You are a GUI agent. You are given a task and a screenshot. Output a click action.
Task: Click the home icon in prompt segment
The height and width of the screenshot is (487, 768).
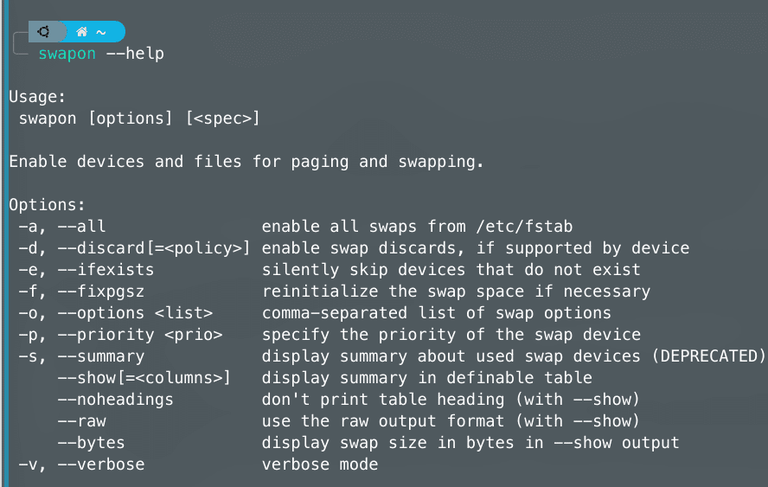coord(82,32)
